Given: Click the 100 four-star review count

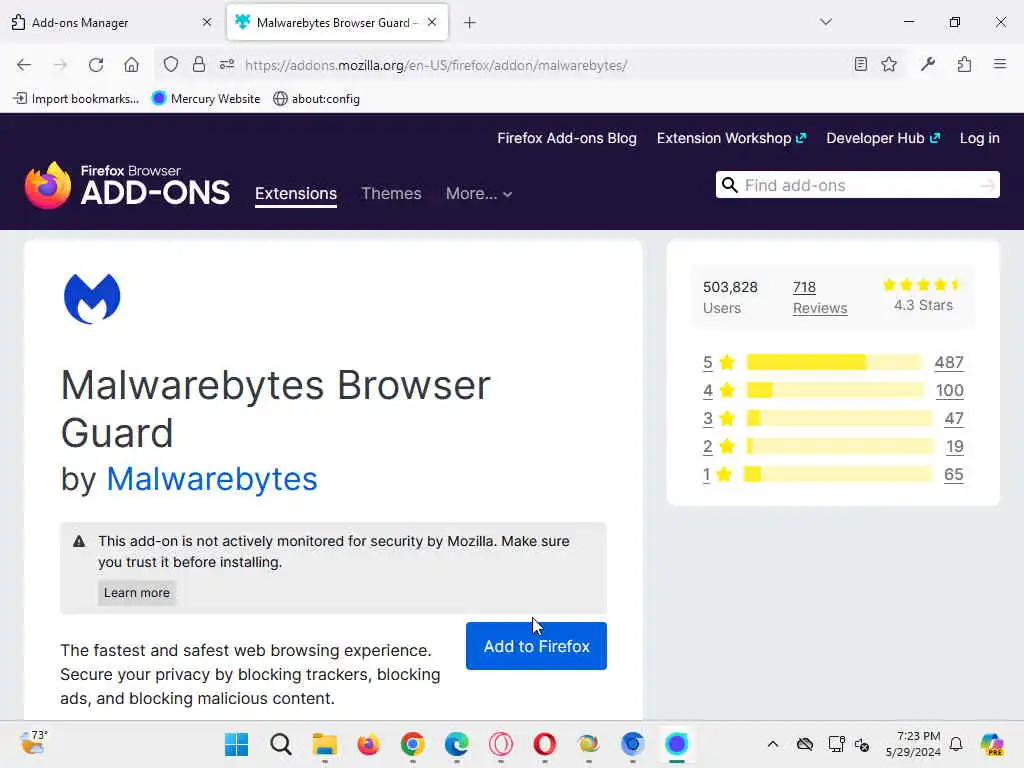Looking at the screenshot, I should pos(950,391).
